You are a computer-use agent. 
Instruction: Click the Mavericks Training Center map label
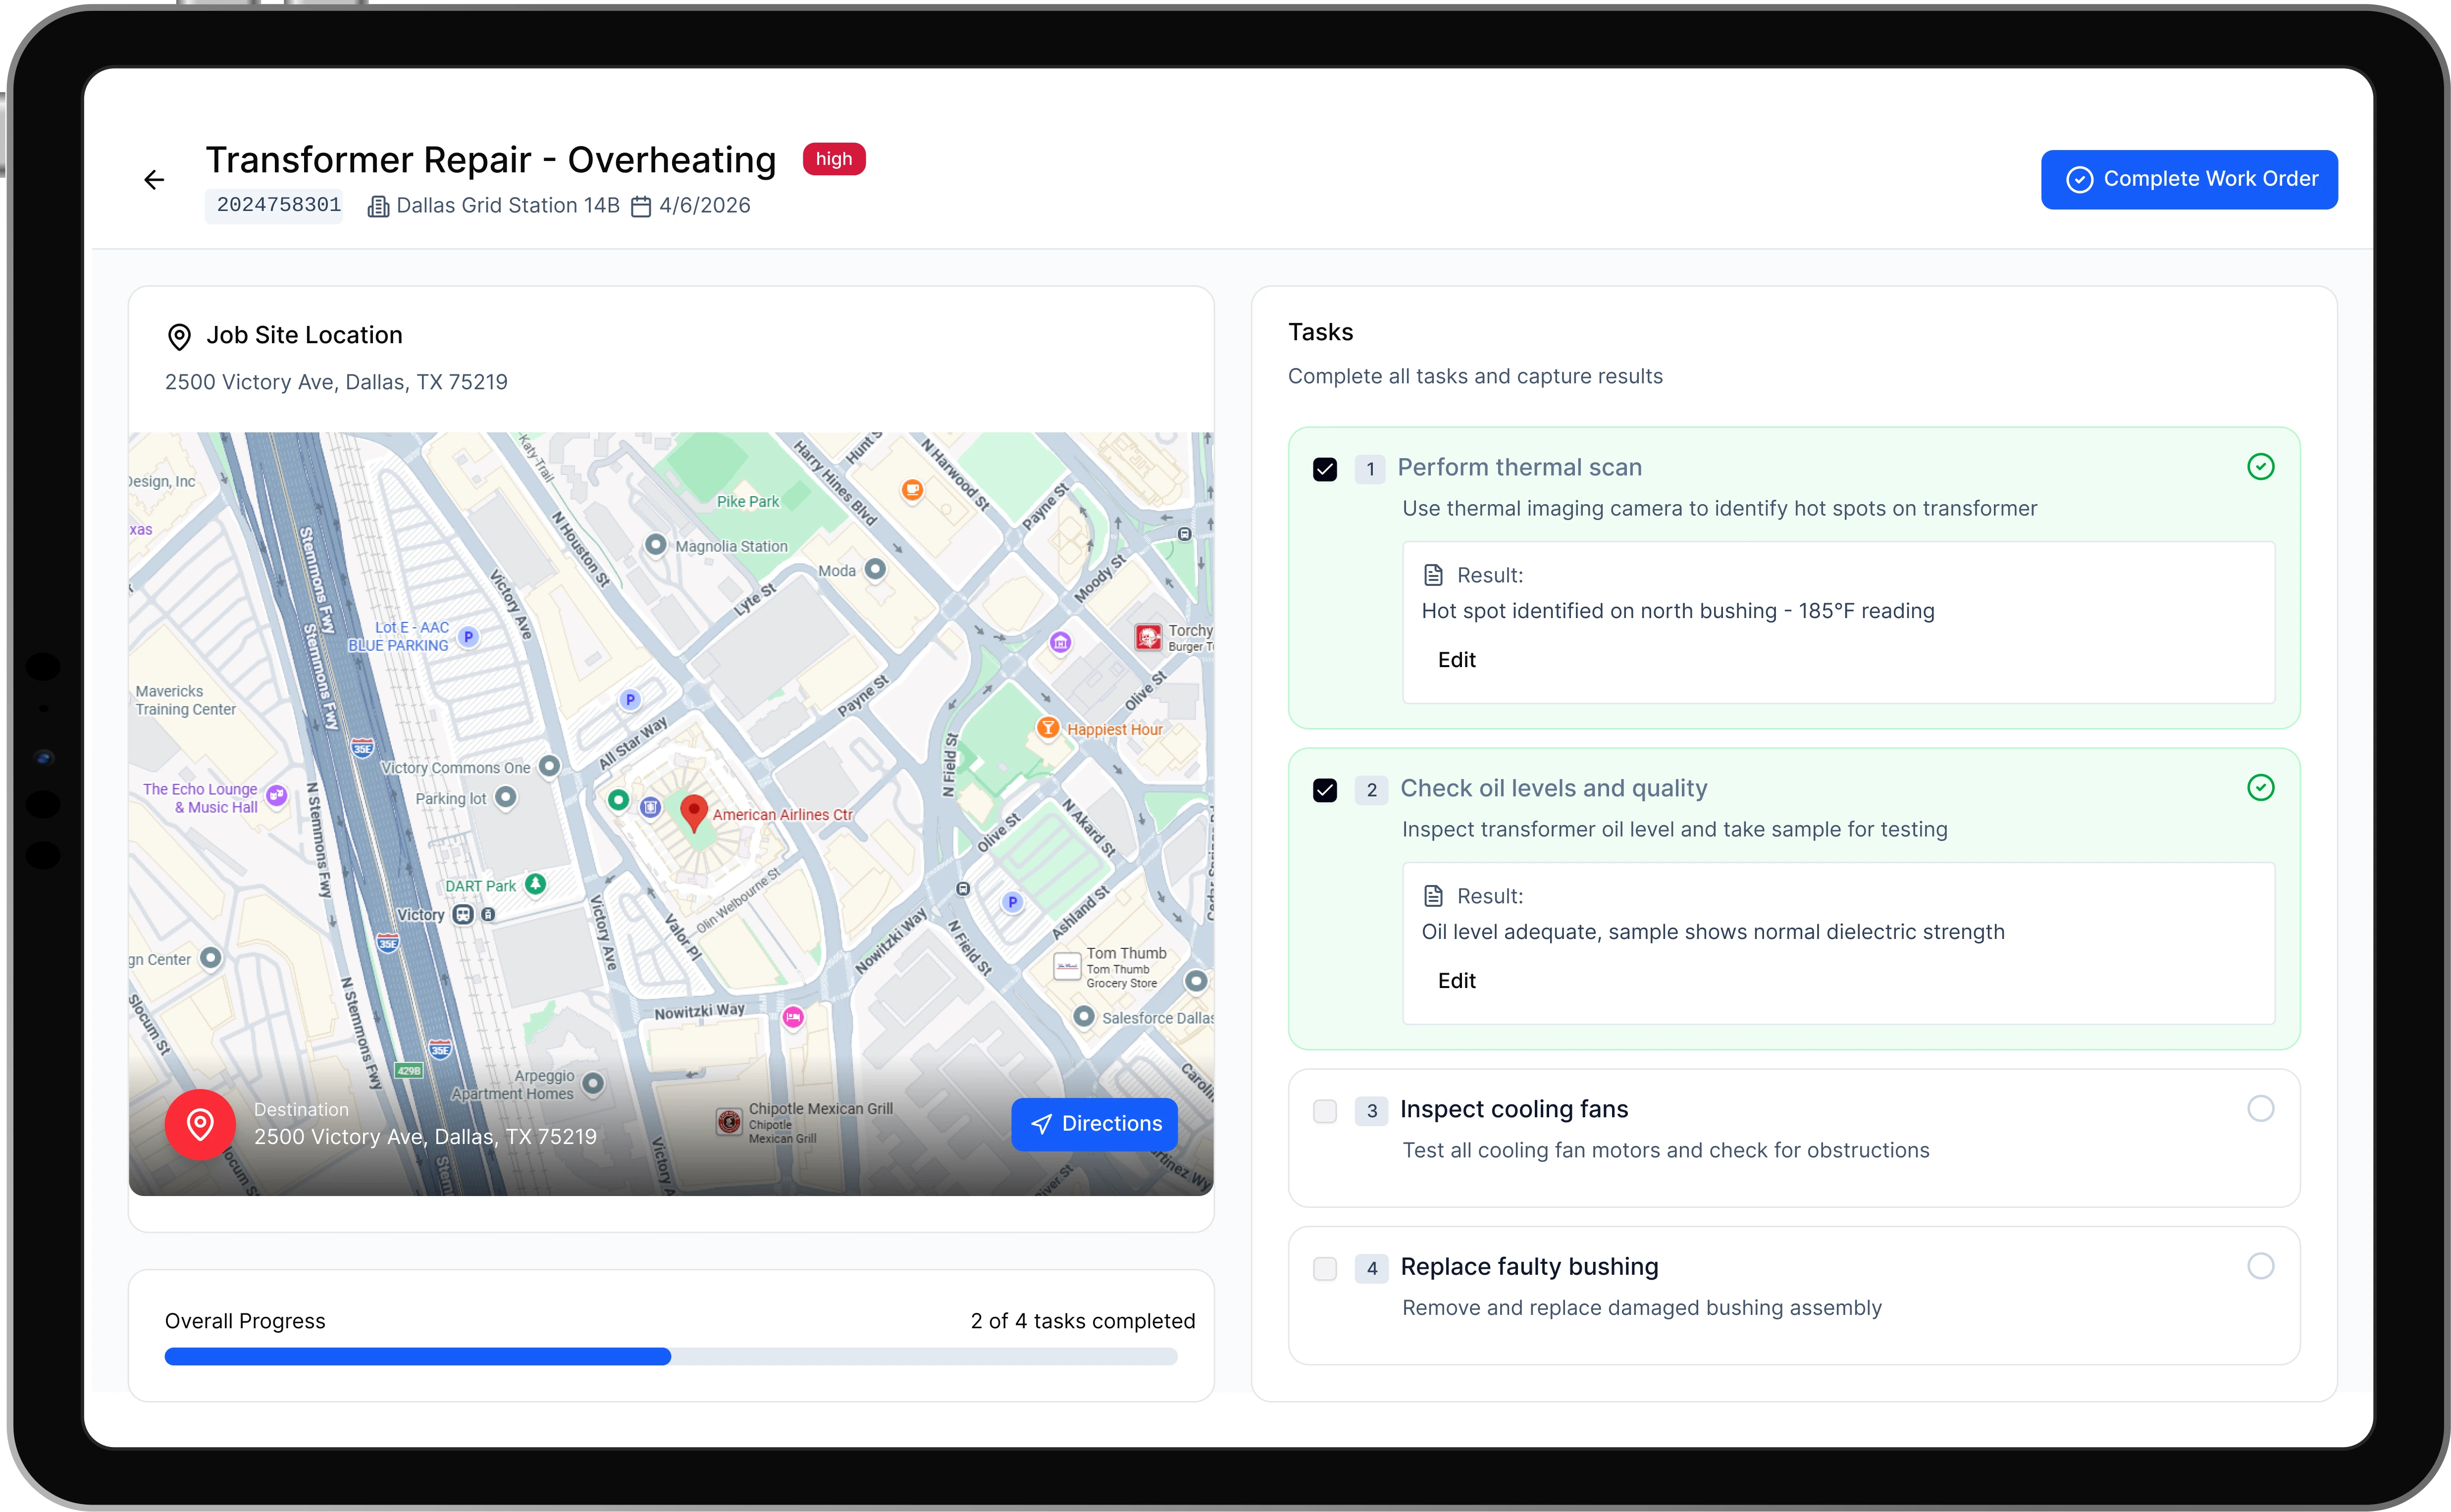pyautogui.click(x=186, y=700)
